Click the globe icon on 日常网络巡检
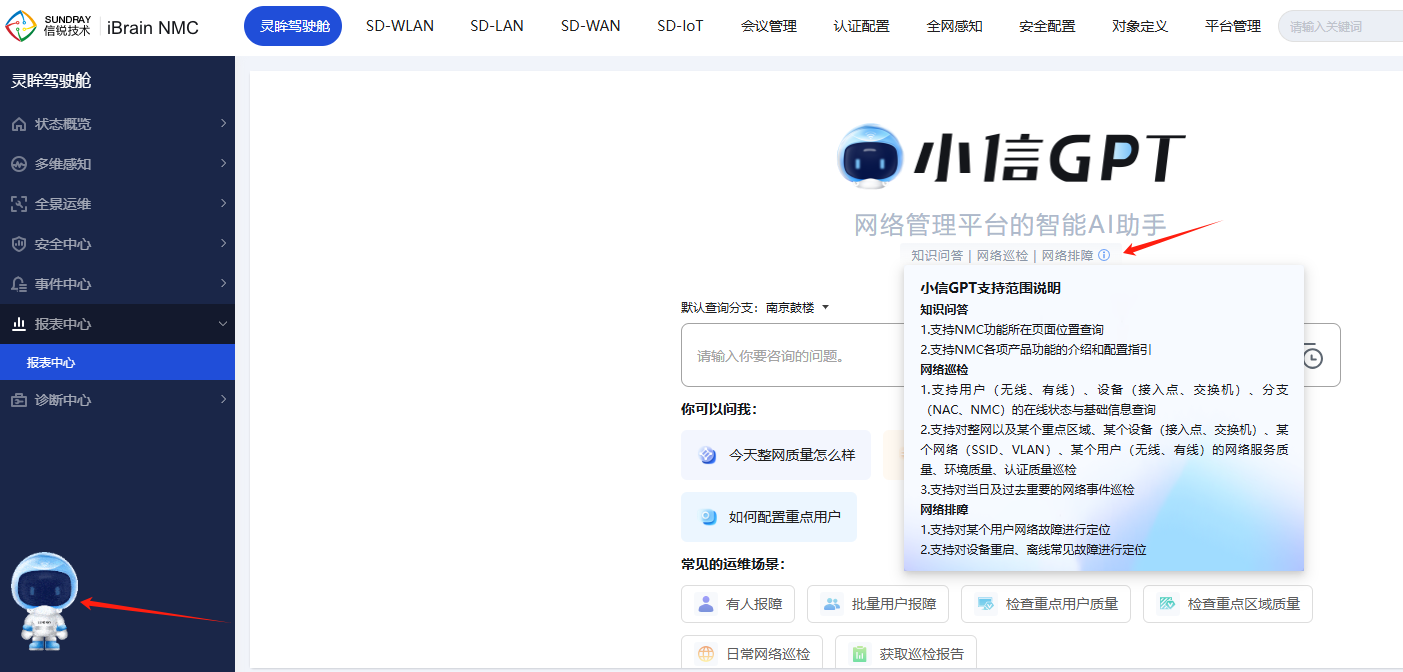This screenshot has height=672, width=1403. coord(706,654)
